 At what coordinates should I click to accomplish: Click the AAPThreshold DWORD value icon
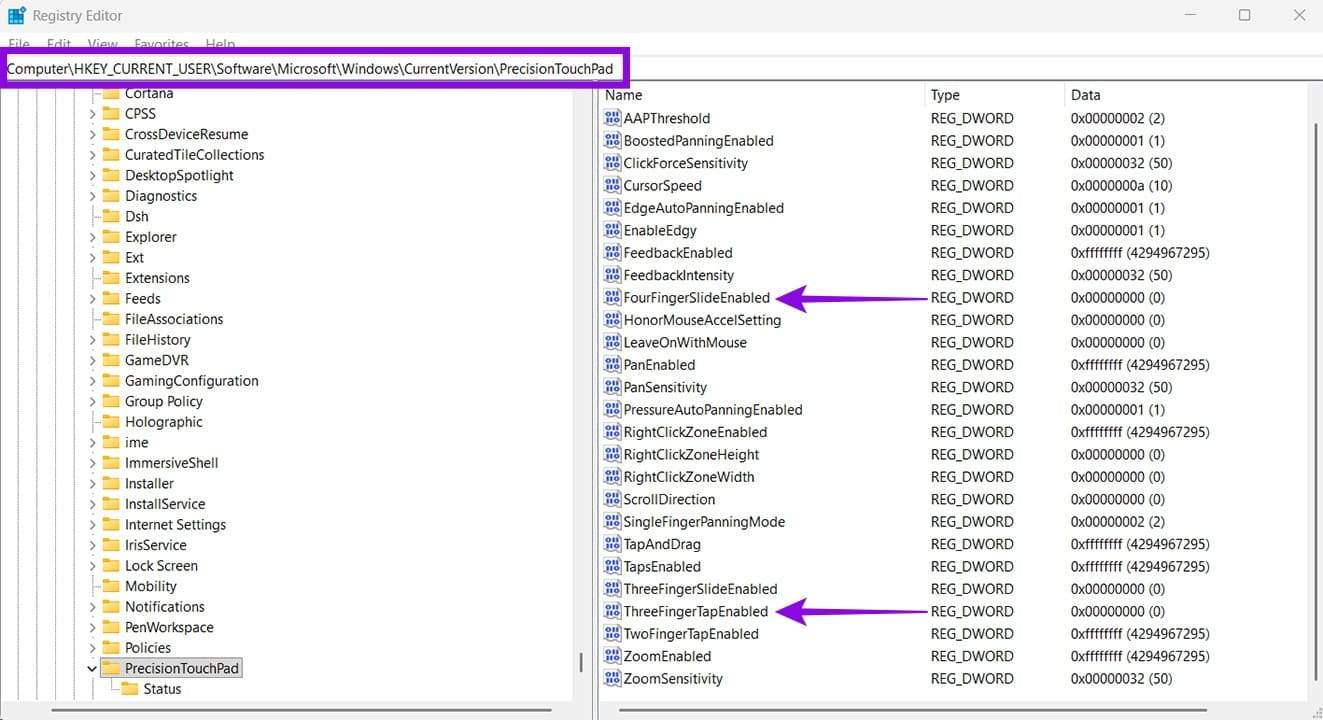pos(612,118)
